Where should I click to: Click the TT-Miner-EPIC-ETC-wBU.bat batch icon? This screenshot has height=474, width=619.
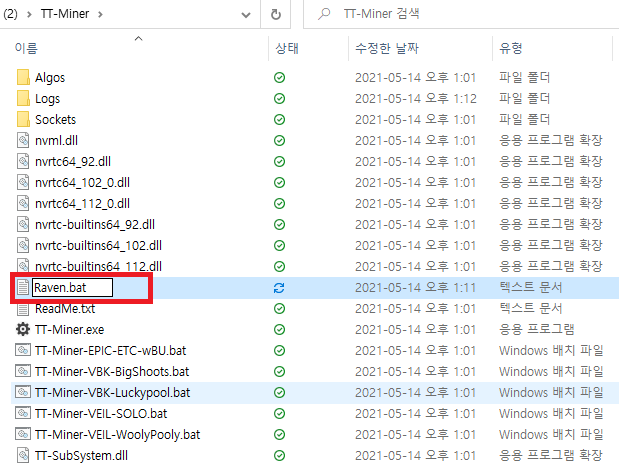point(23,350)
